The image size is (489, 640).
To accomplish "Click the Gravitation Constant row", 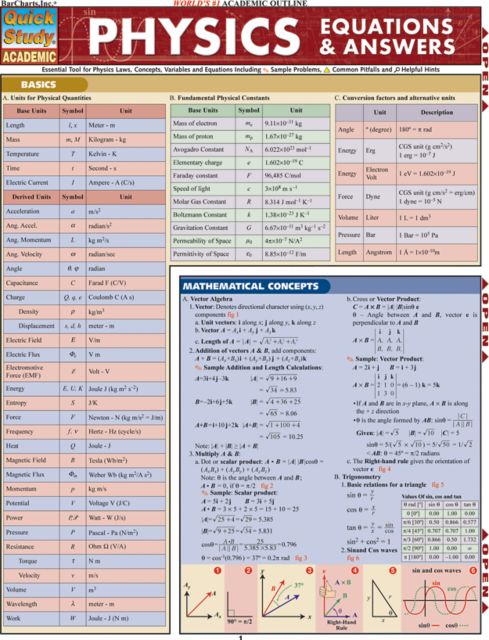I will [250, 228].
